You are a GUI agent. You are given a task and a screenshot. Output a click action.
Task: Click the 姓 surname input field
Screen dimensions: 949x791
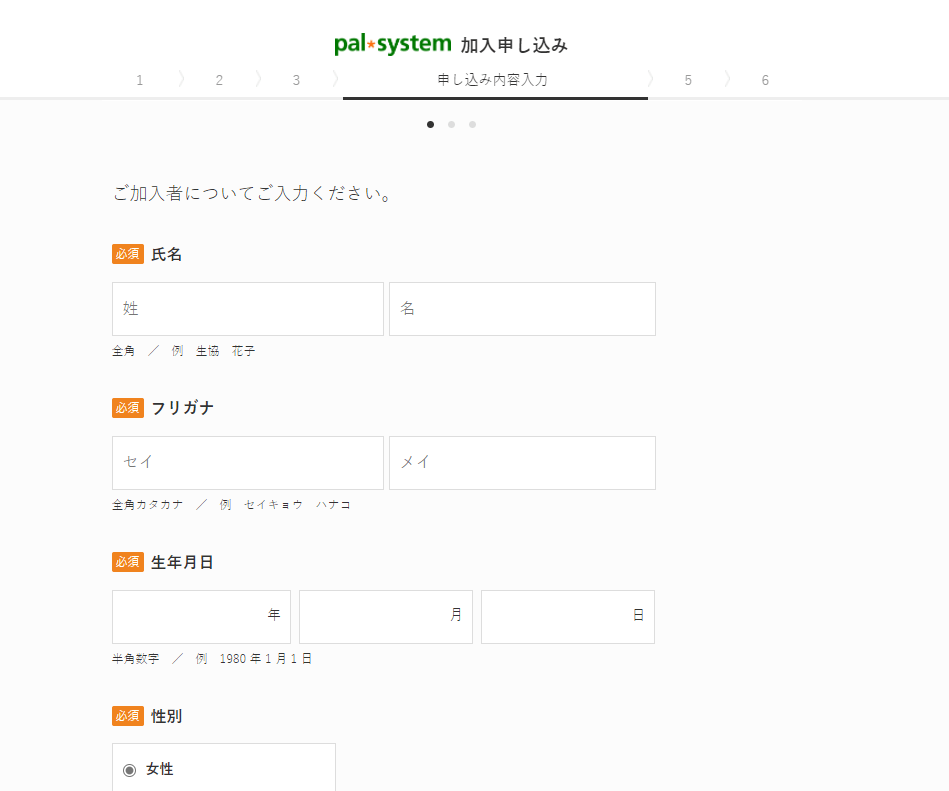click(x=247, y=309)
